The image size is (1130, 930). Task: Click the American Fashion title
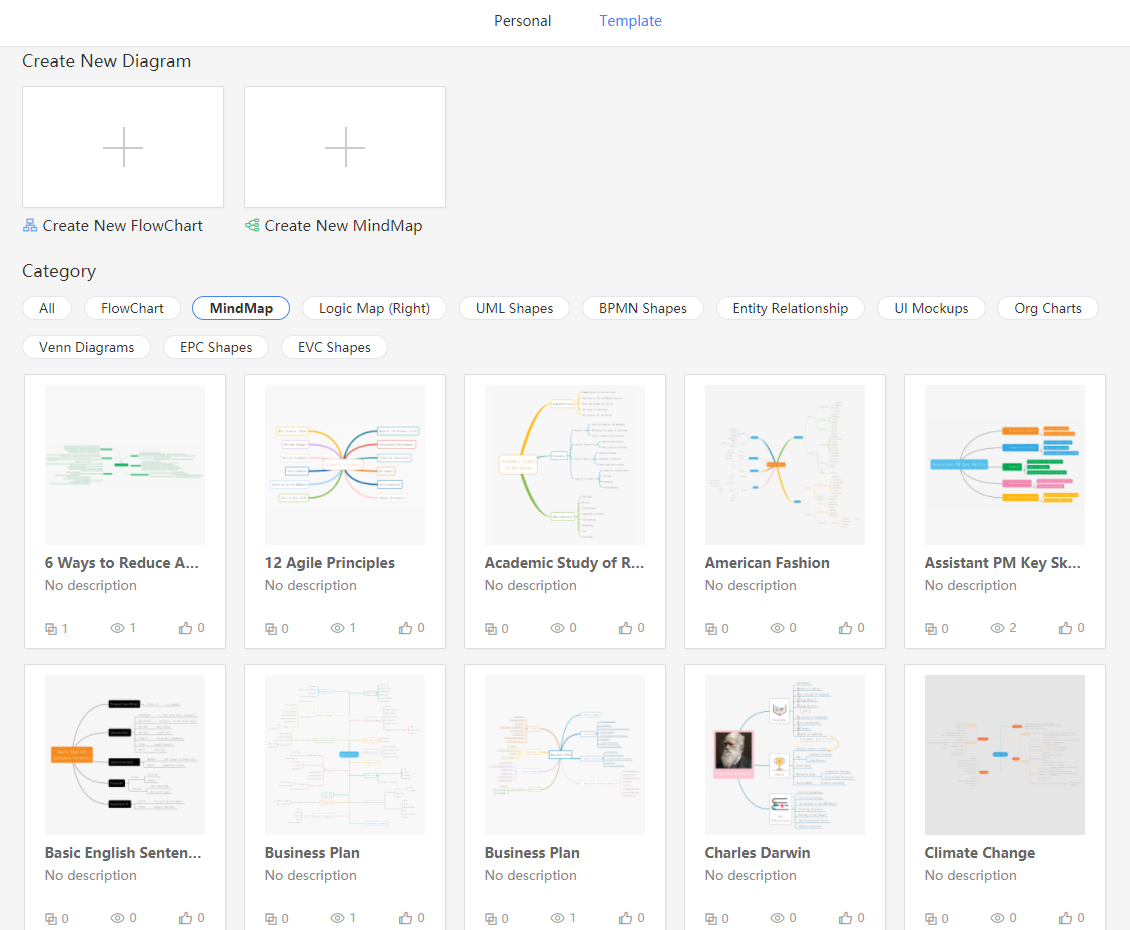point(767,562)
